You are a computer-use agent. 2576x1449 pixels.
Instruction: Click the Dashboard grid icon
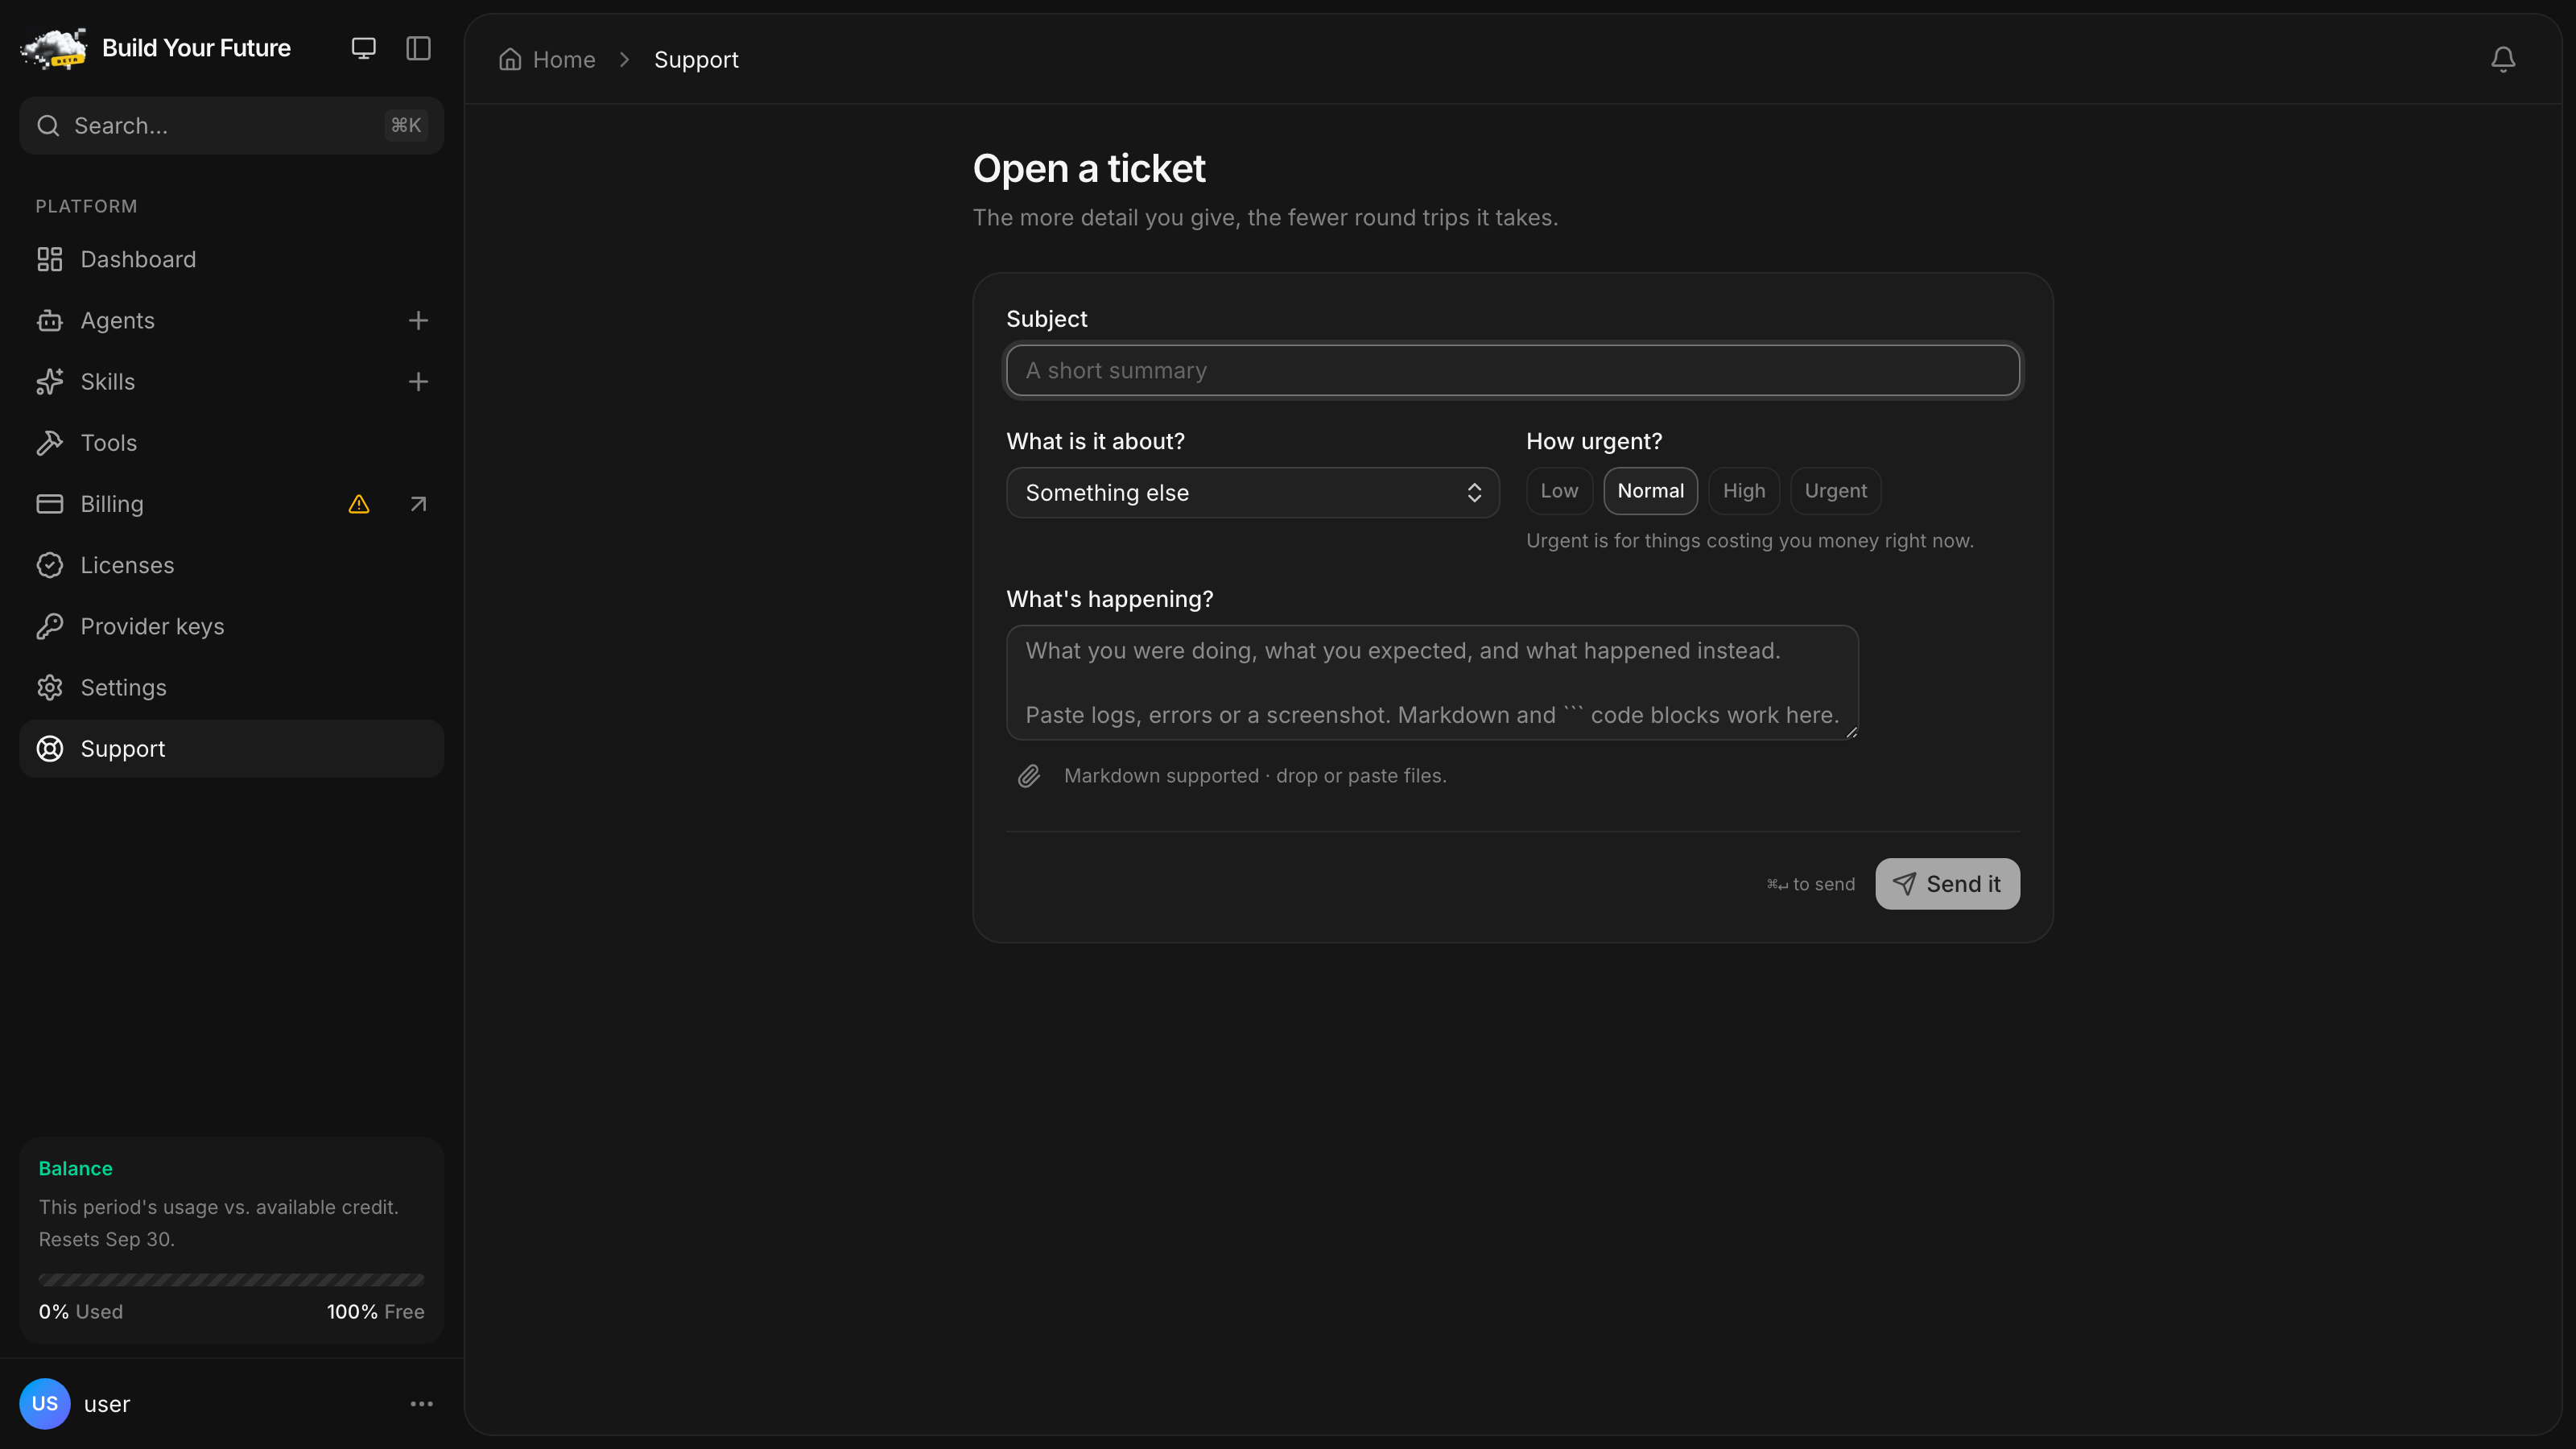coord(50,260)
